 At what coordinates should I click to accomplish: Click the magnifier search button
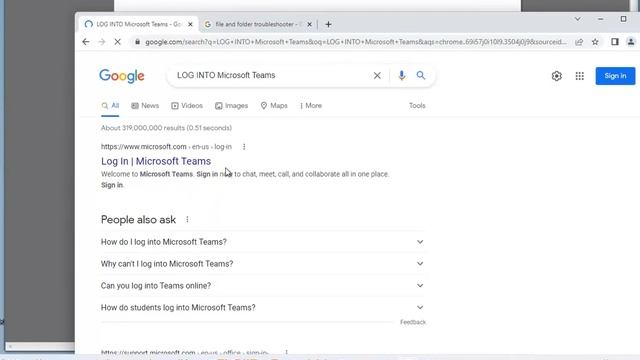(421, 76)
